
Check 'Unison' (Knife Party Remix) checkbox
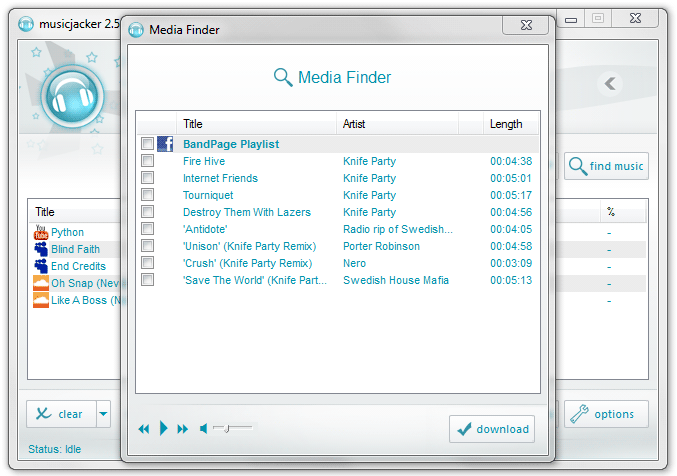click(147, 246)
